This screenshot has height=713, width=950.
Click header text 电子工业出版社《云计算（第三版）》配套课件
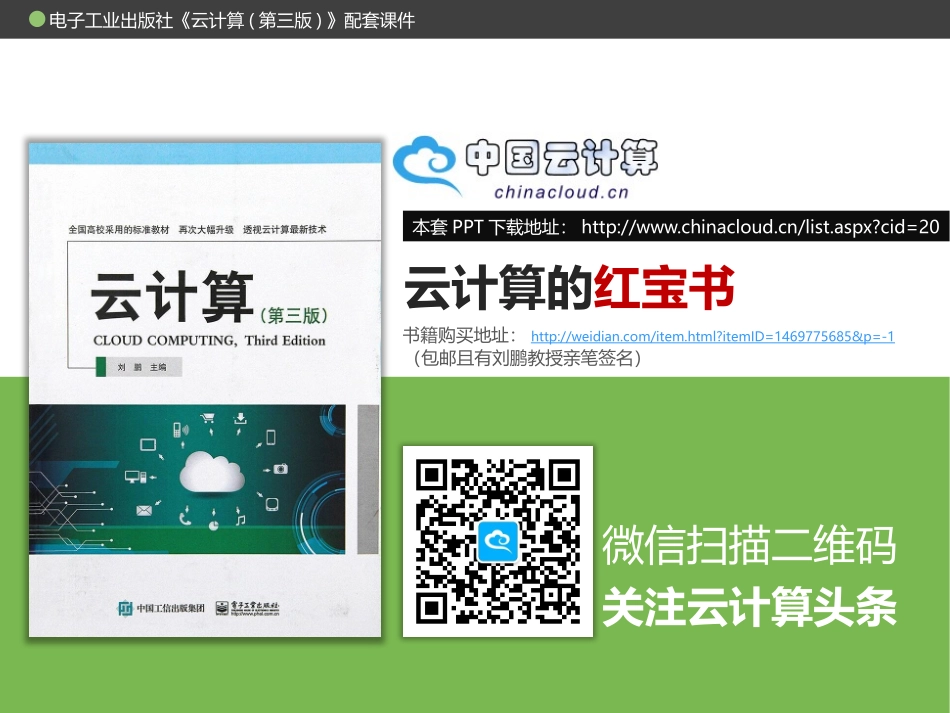[232, 21]
